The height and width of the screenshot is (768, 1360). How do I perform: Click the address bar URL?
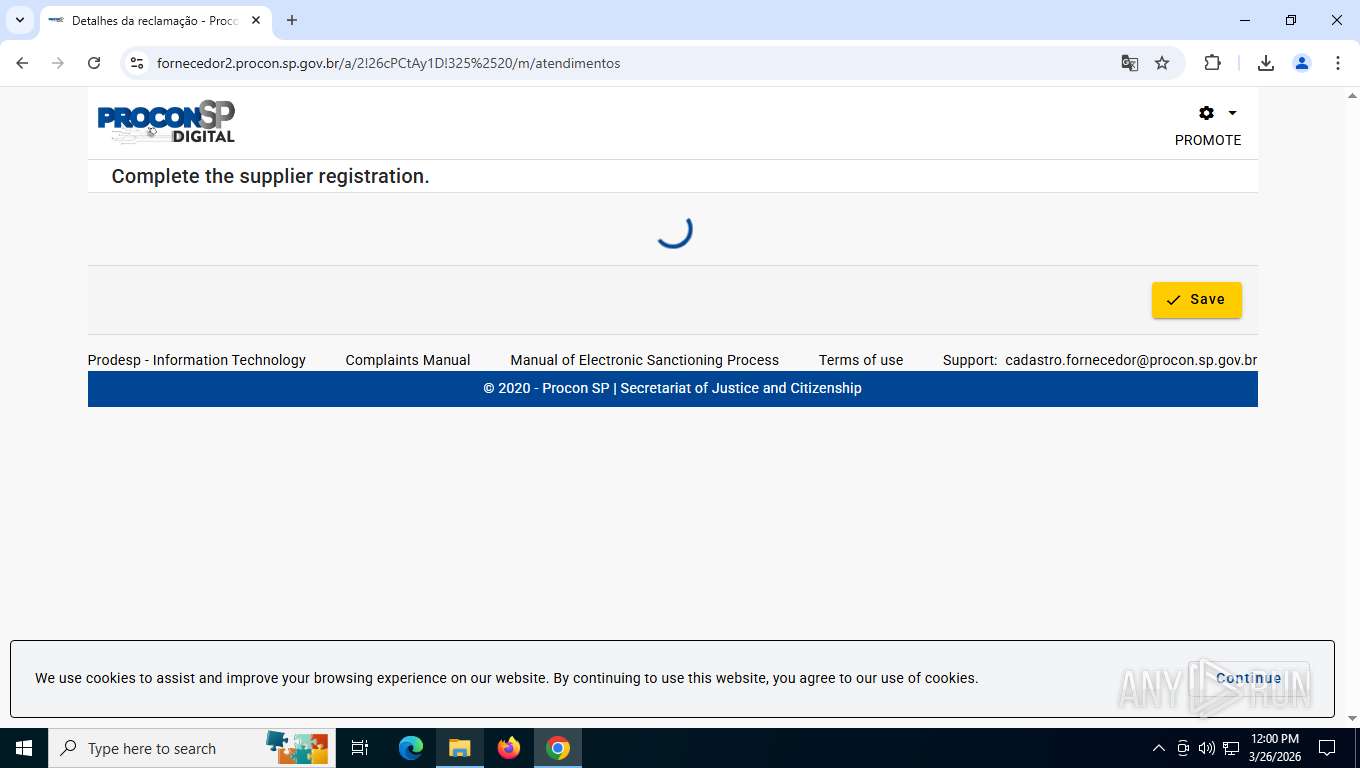389,63
